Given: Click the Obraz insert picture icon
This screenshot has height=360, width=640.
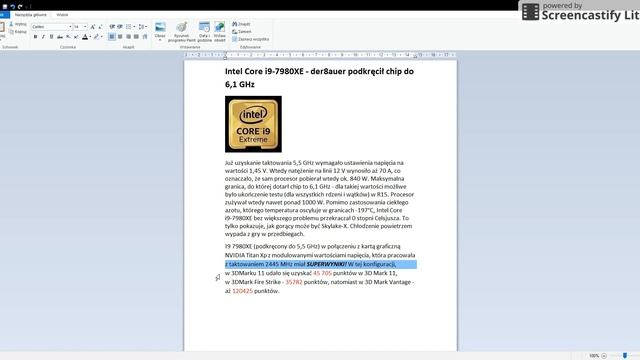Looking at the screenshot, I should (x=160, y=28).
